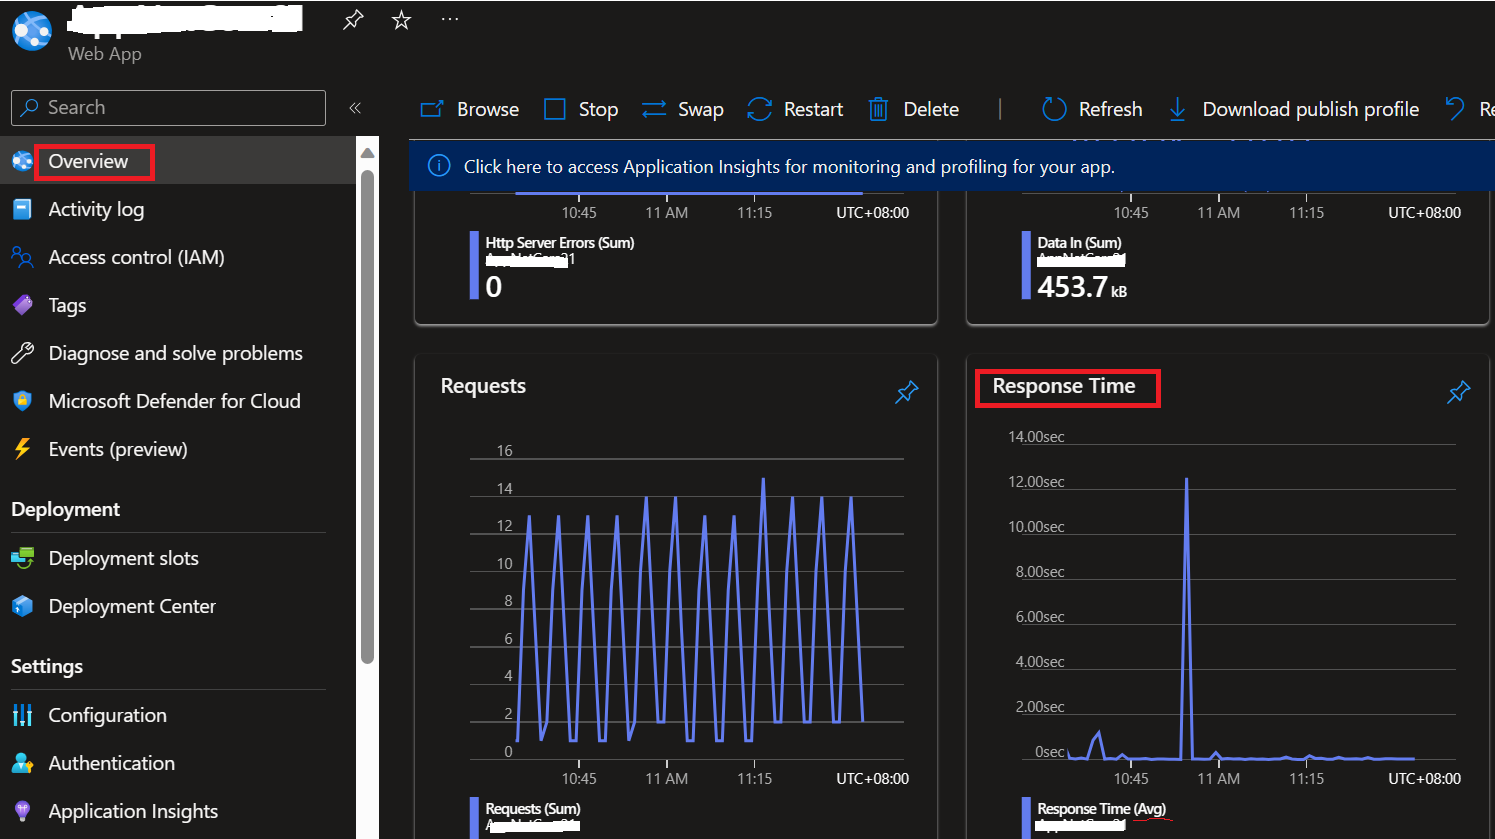Toggle the favorite star for this resource
The width and height of the screenshot is (1495, 839).
401,19
